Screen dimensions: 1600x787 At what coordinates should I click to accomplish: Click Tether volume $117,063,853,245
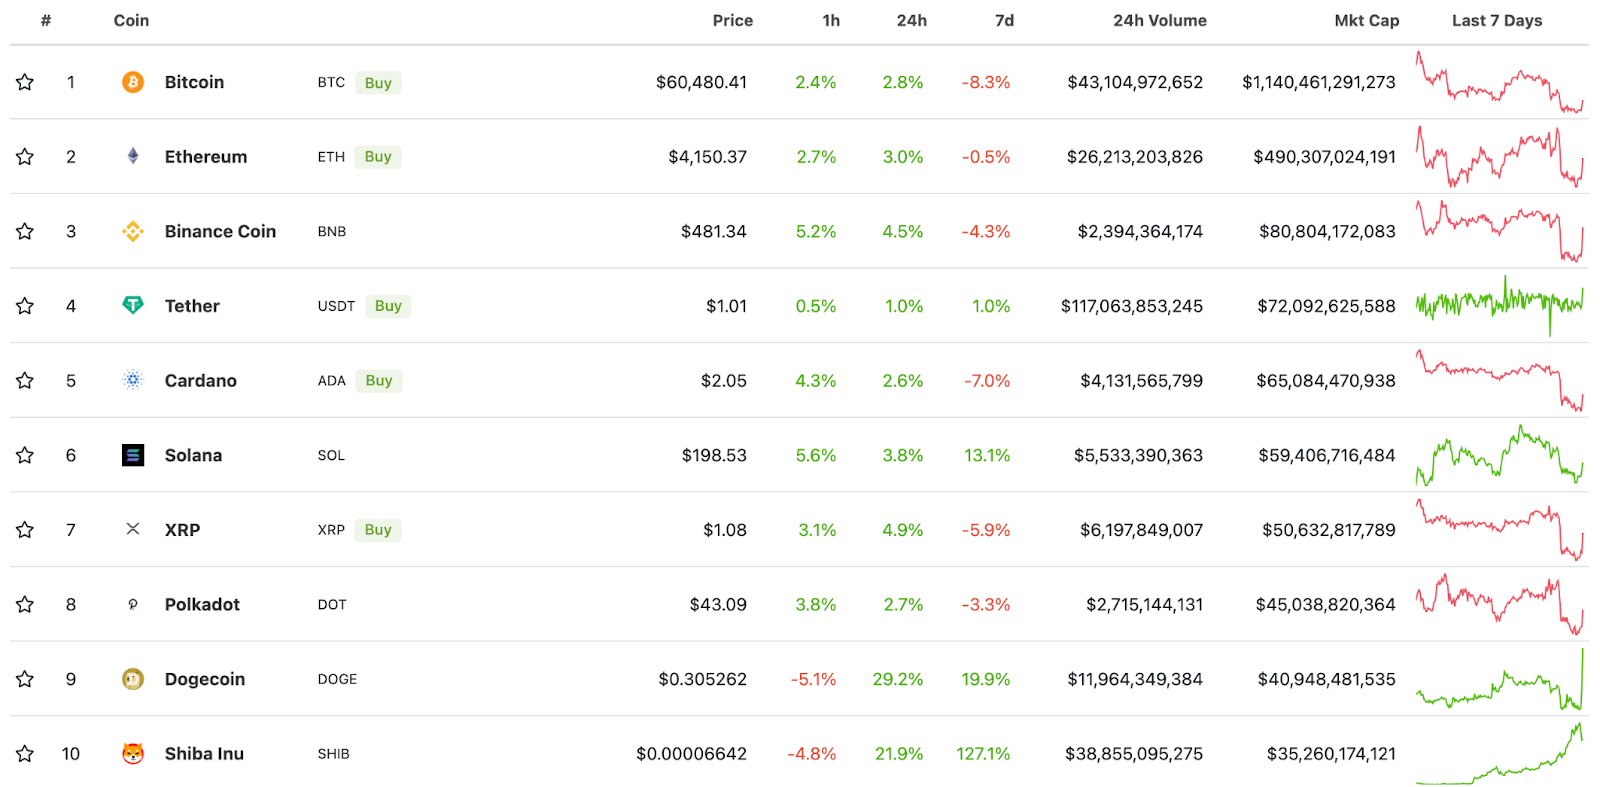1132,305
